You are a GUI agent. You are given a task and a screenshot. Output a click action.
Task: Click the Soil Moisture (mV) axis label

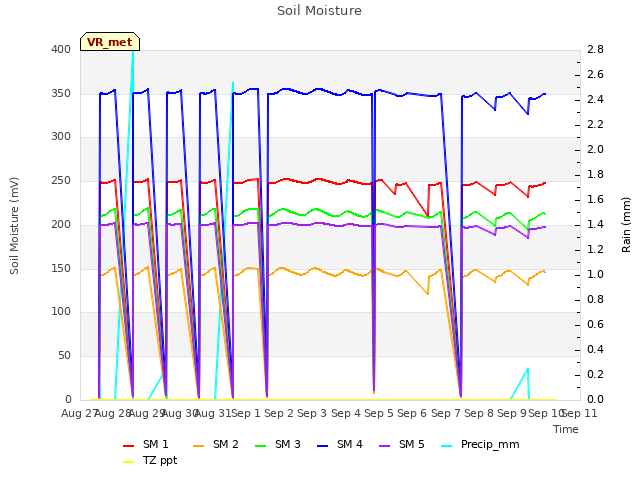pos(14,225)
